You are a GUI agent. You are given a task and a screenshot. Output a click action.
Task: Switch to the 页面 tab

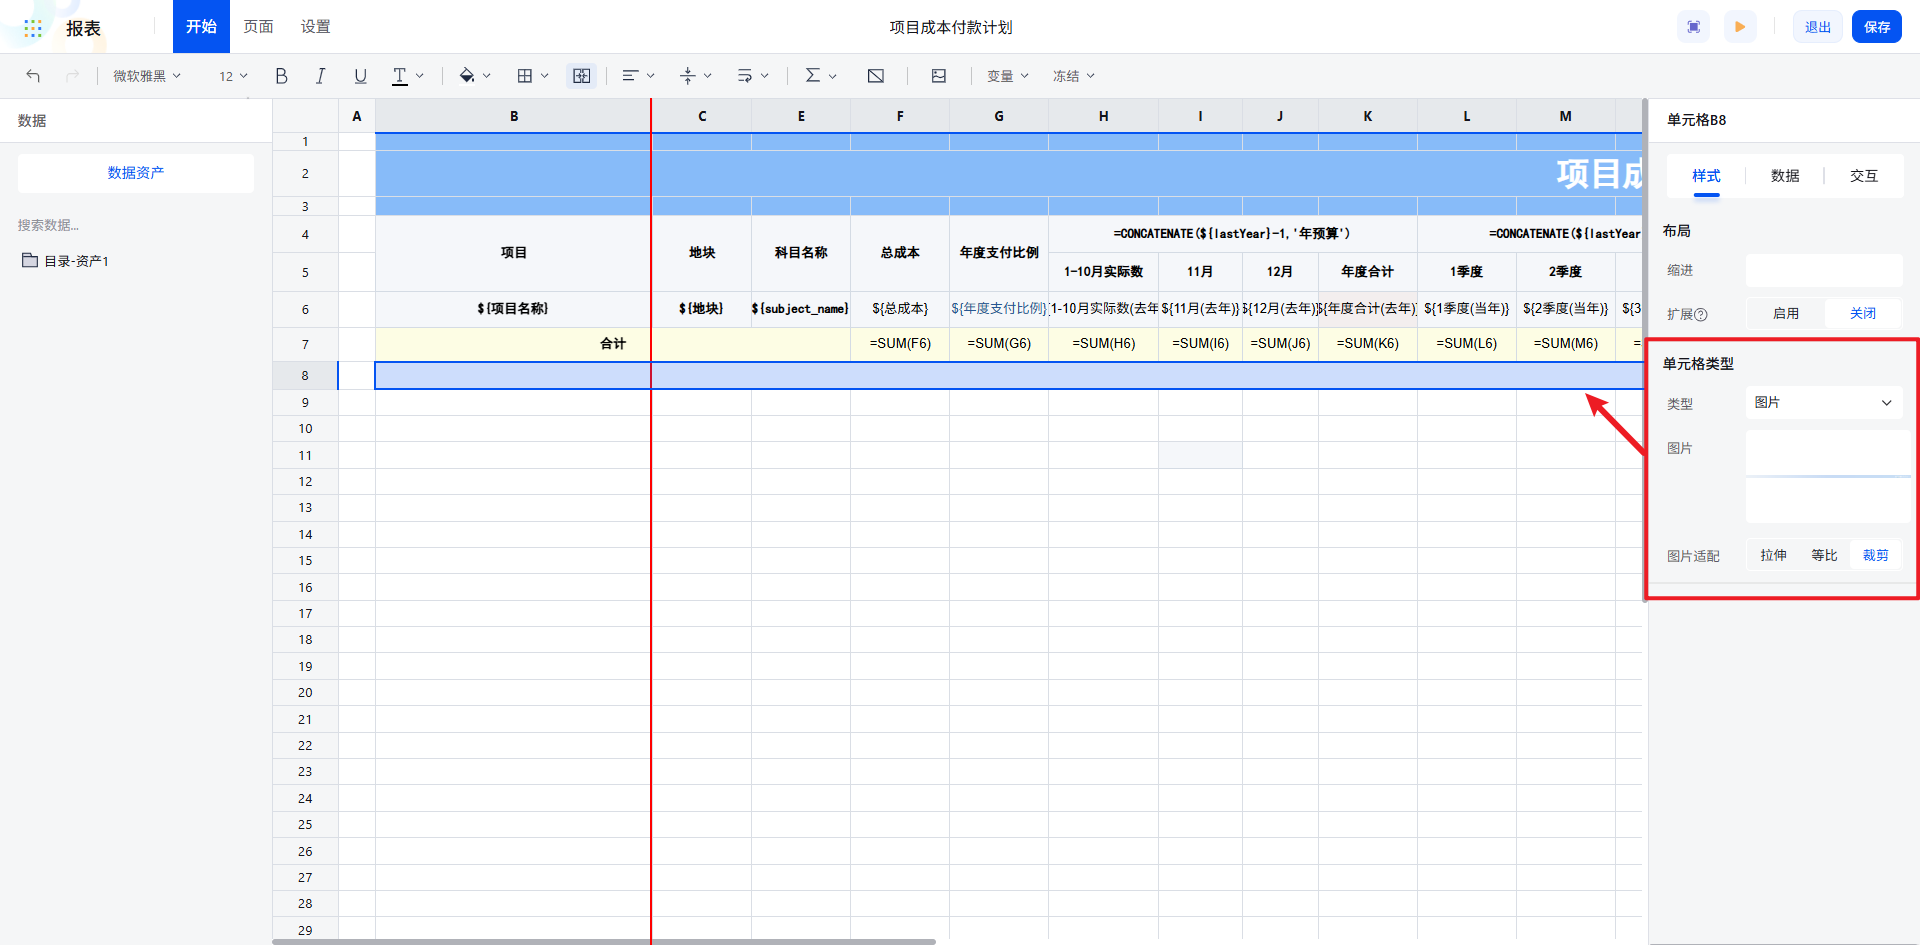tap(258, 27)
